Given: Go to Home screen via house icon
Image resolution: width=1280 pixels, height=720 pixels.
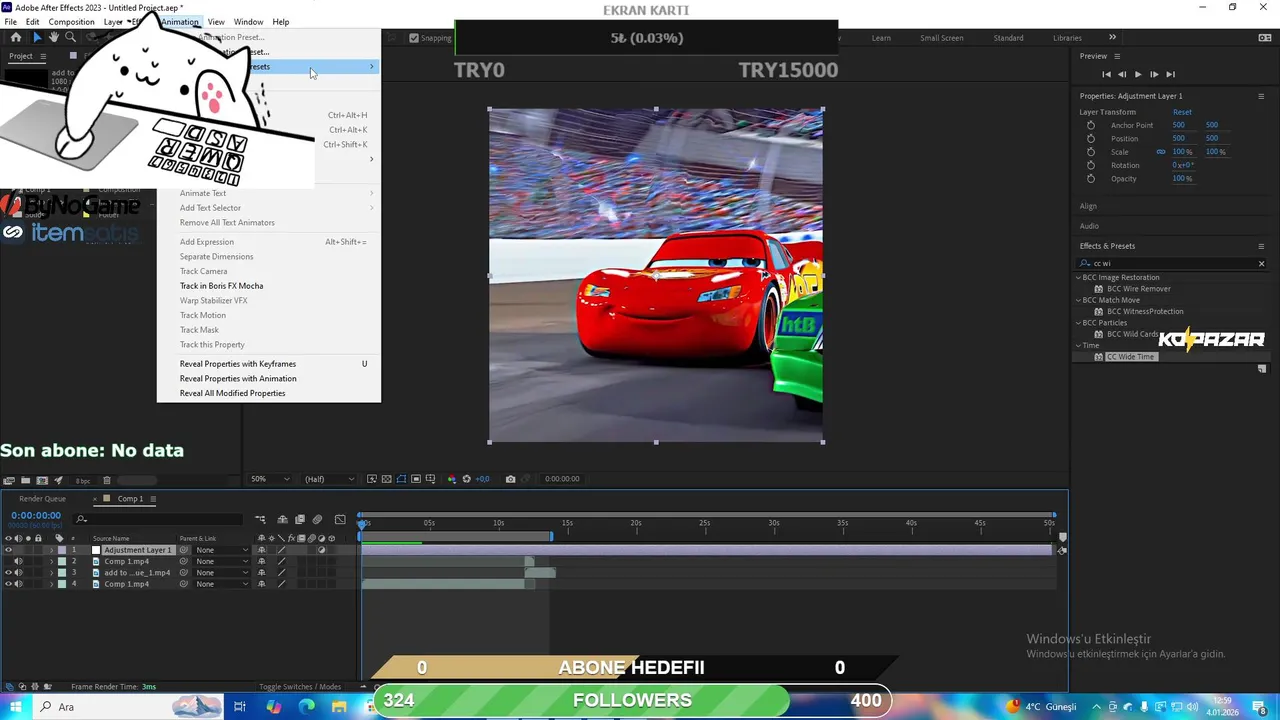Looking at the screenshot, I should pyautogui.click(x=16, y=37).
